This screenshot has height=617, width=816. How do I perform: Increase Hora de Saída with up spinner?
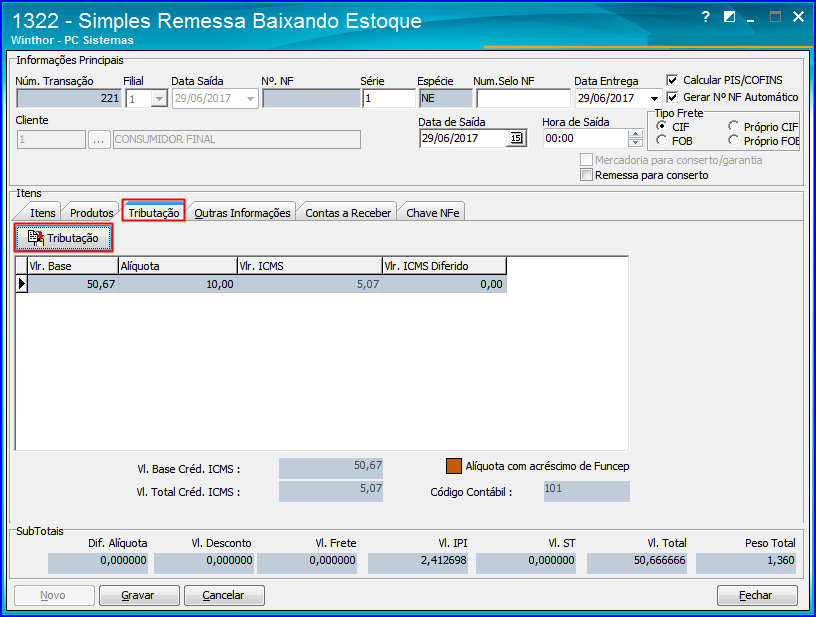(x=635, y=134)
